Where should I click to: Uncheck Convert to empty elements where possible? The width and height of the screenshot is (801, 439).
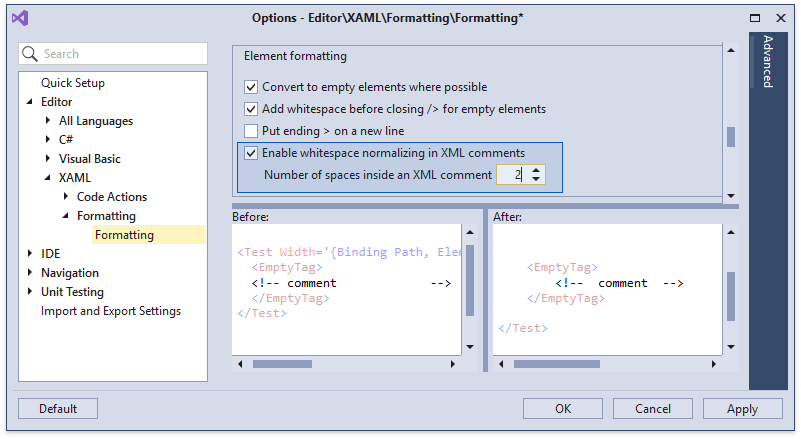[251, 87]
